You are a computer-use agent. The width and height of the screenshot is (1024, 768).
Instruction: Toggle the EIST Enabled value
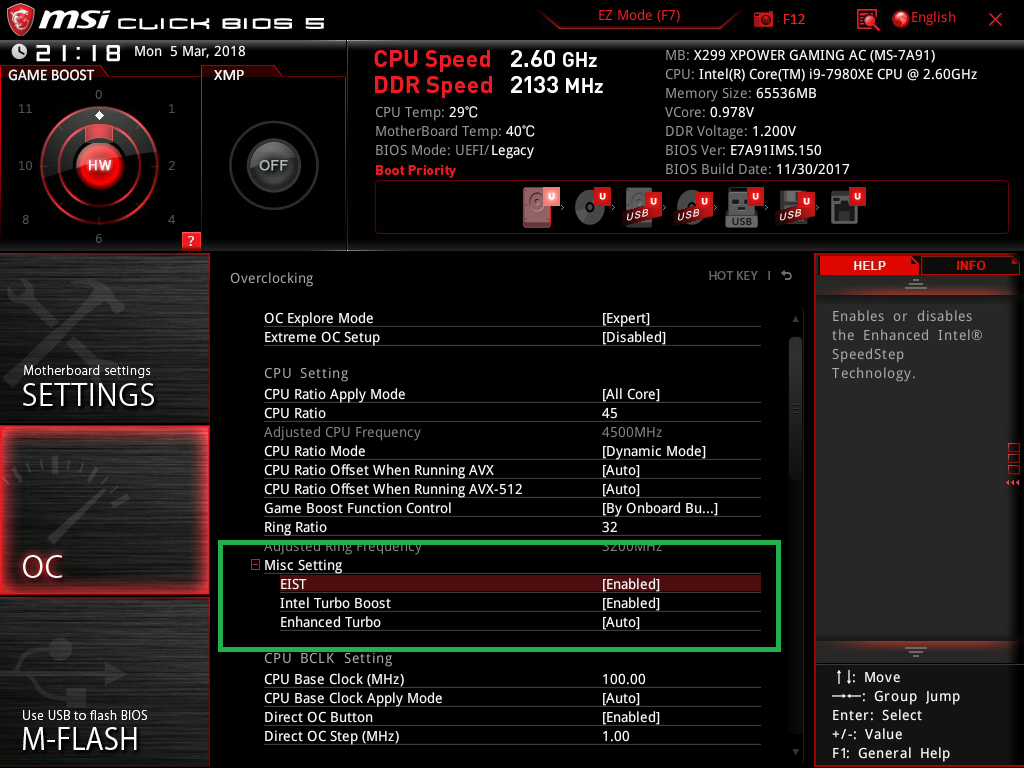click(631, 584)
